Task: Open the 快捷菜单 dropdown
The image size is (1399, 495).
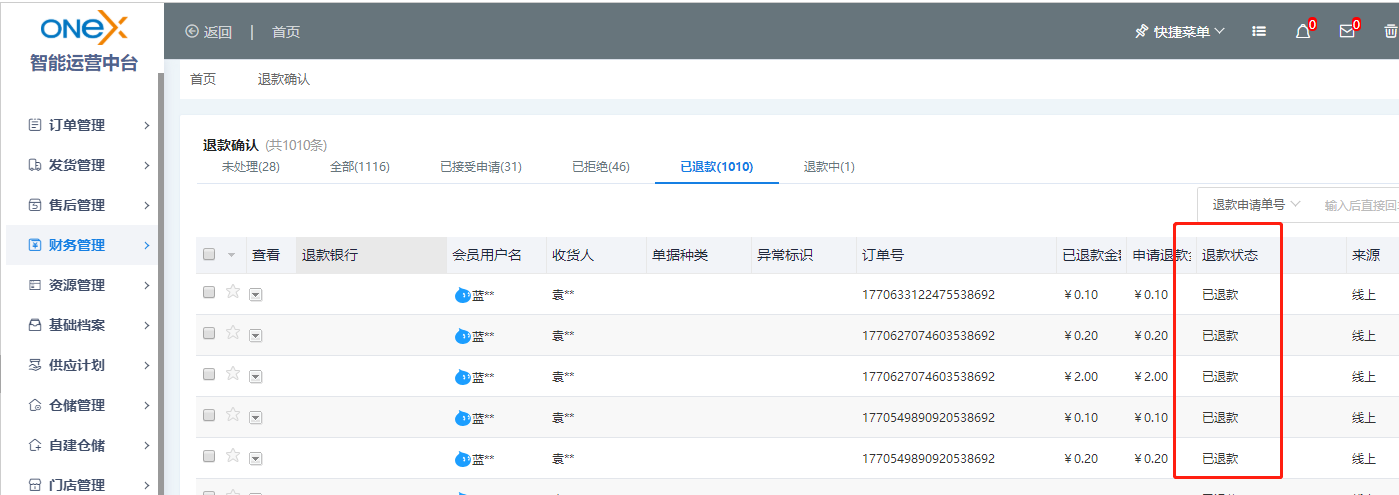Action: pyautogui.click(x=1180, y=32)
